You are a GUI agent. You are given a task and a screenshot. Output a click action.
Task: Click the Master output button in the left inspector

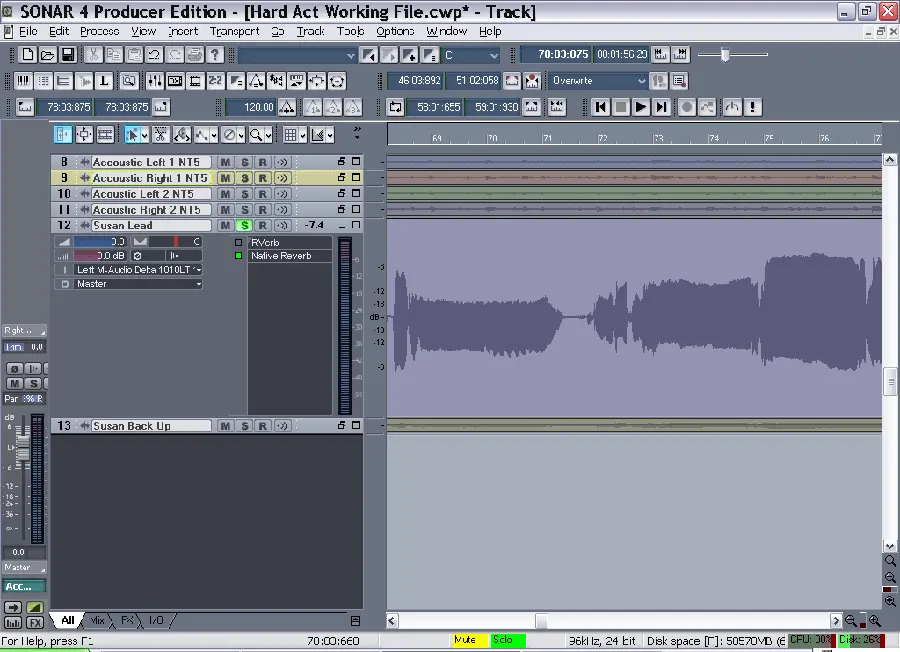(24, 568)
